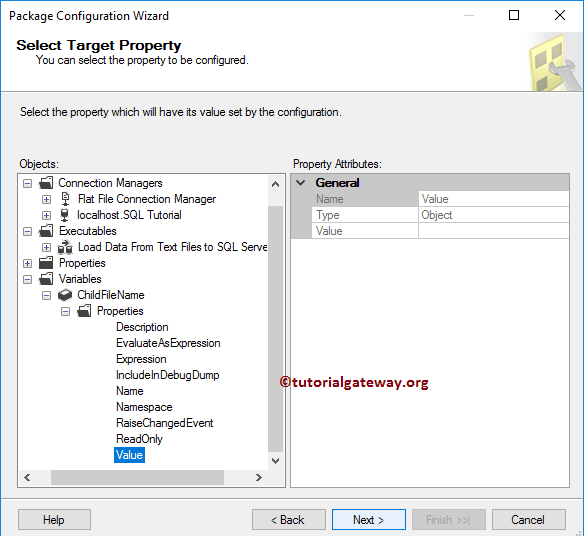Select Flat File Connection Manager label
This screenshot has width=584, height=536.
[x=147, y=199]
